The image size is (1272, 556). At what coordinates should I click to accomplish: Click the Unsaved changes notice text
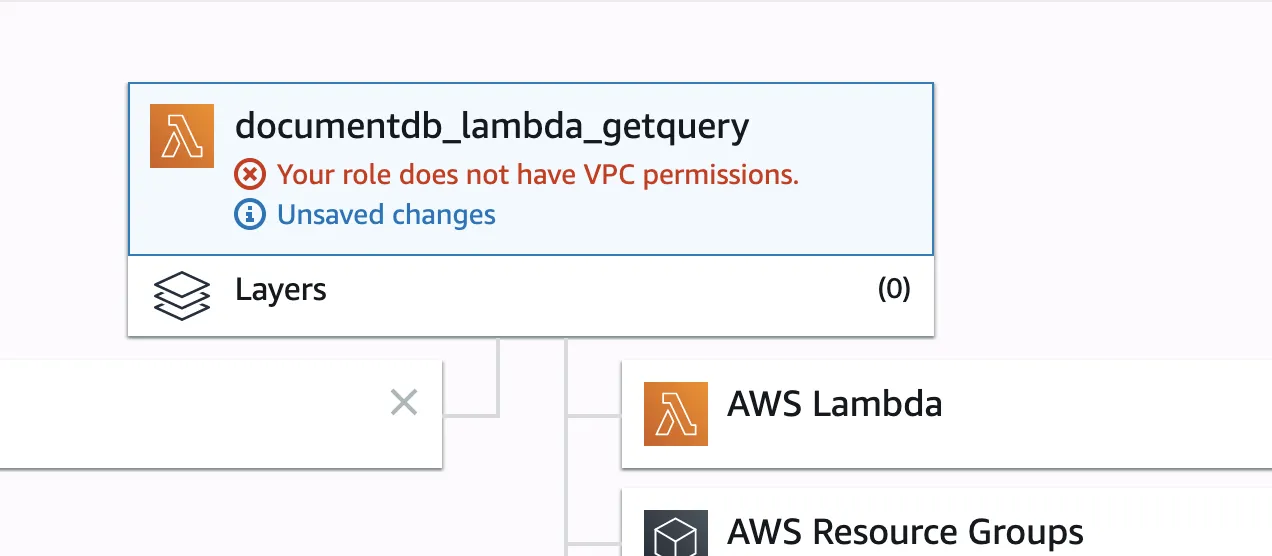386,214
